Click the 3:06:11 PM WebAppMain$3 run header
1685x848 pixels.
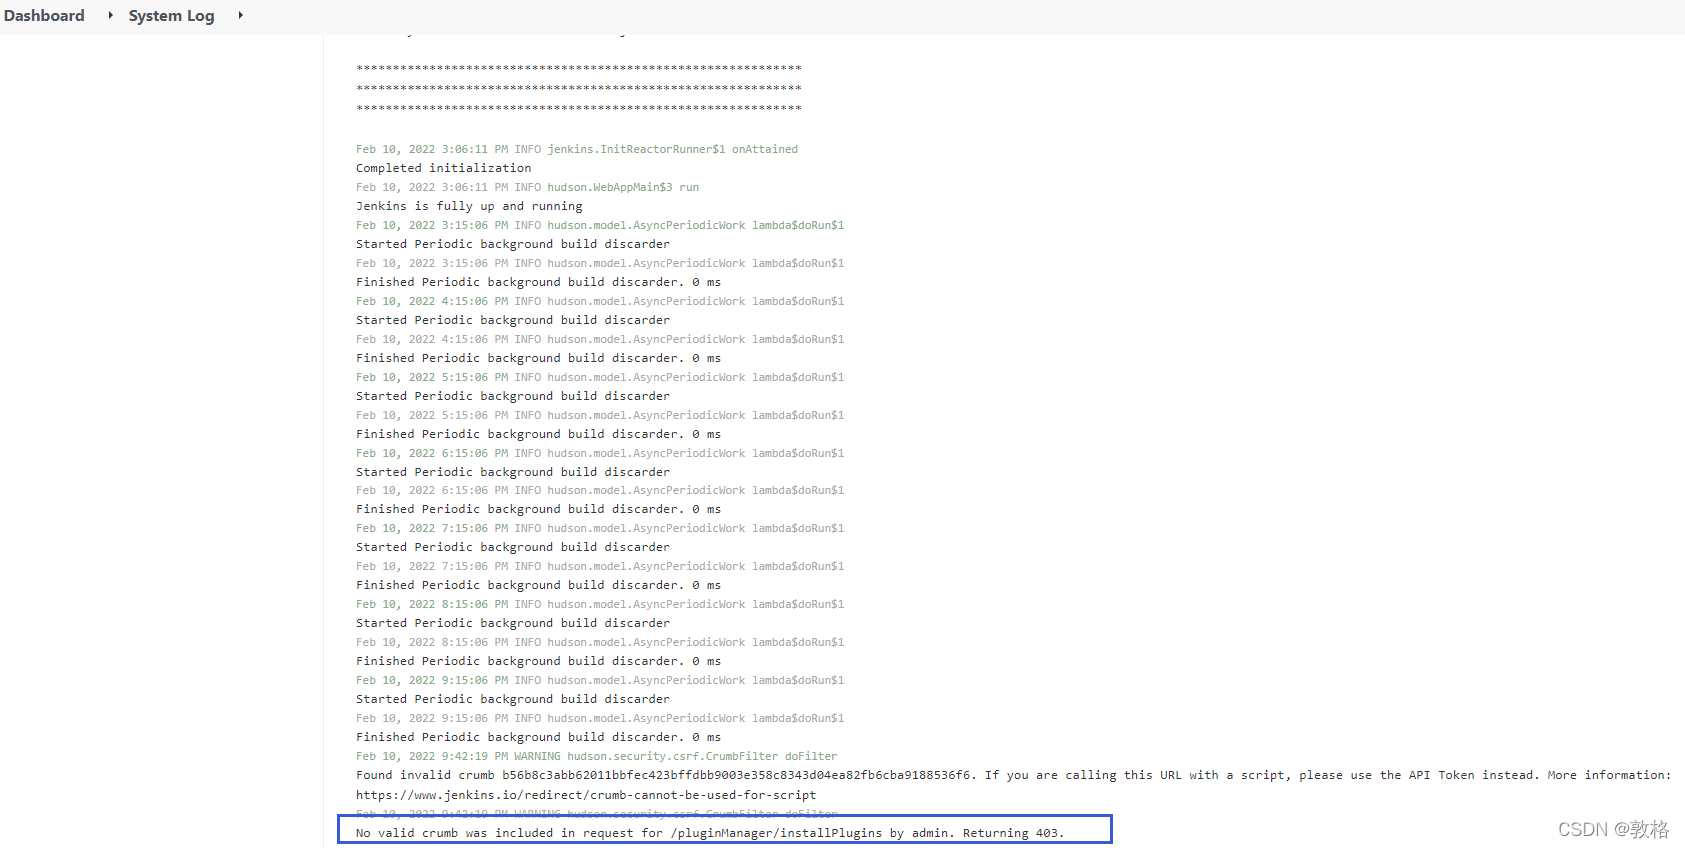point(527,187)
